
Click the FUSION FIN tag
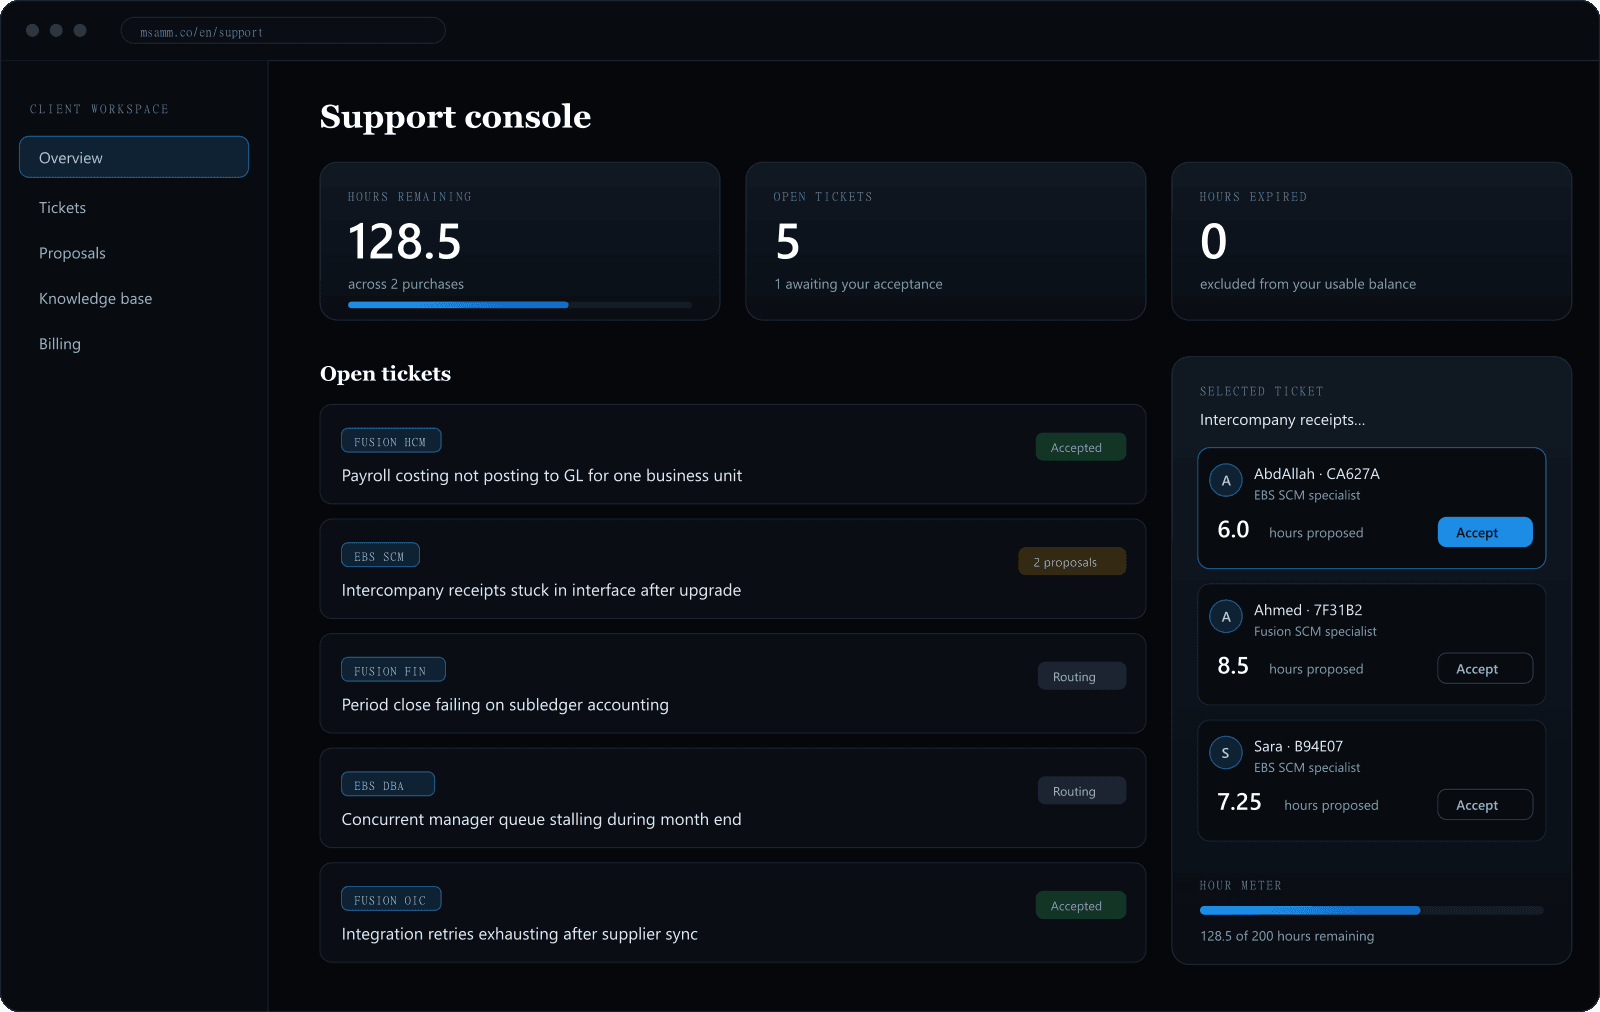393,670
